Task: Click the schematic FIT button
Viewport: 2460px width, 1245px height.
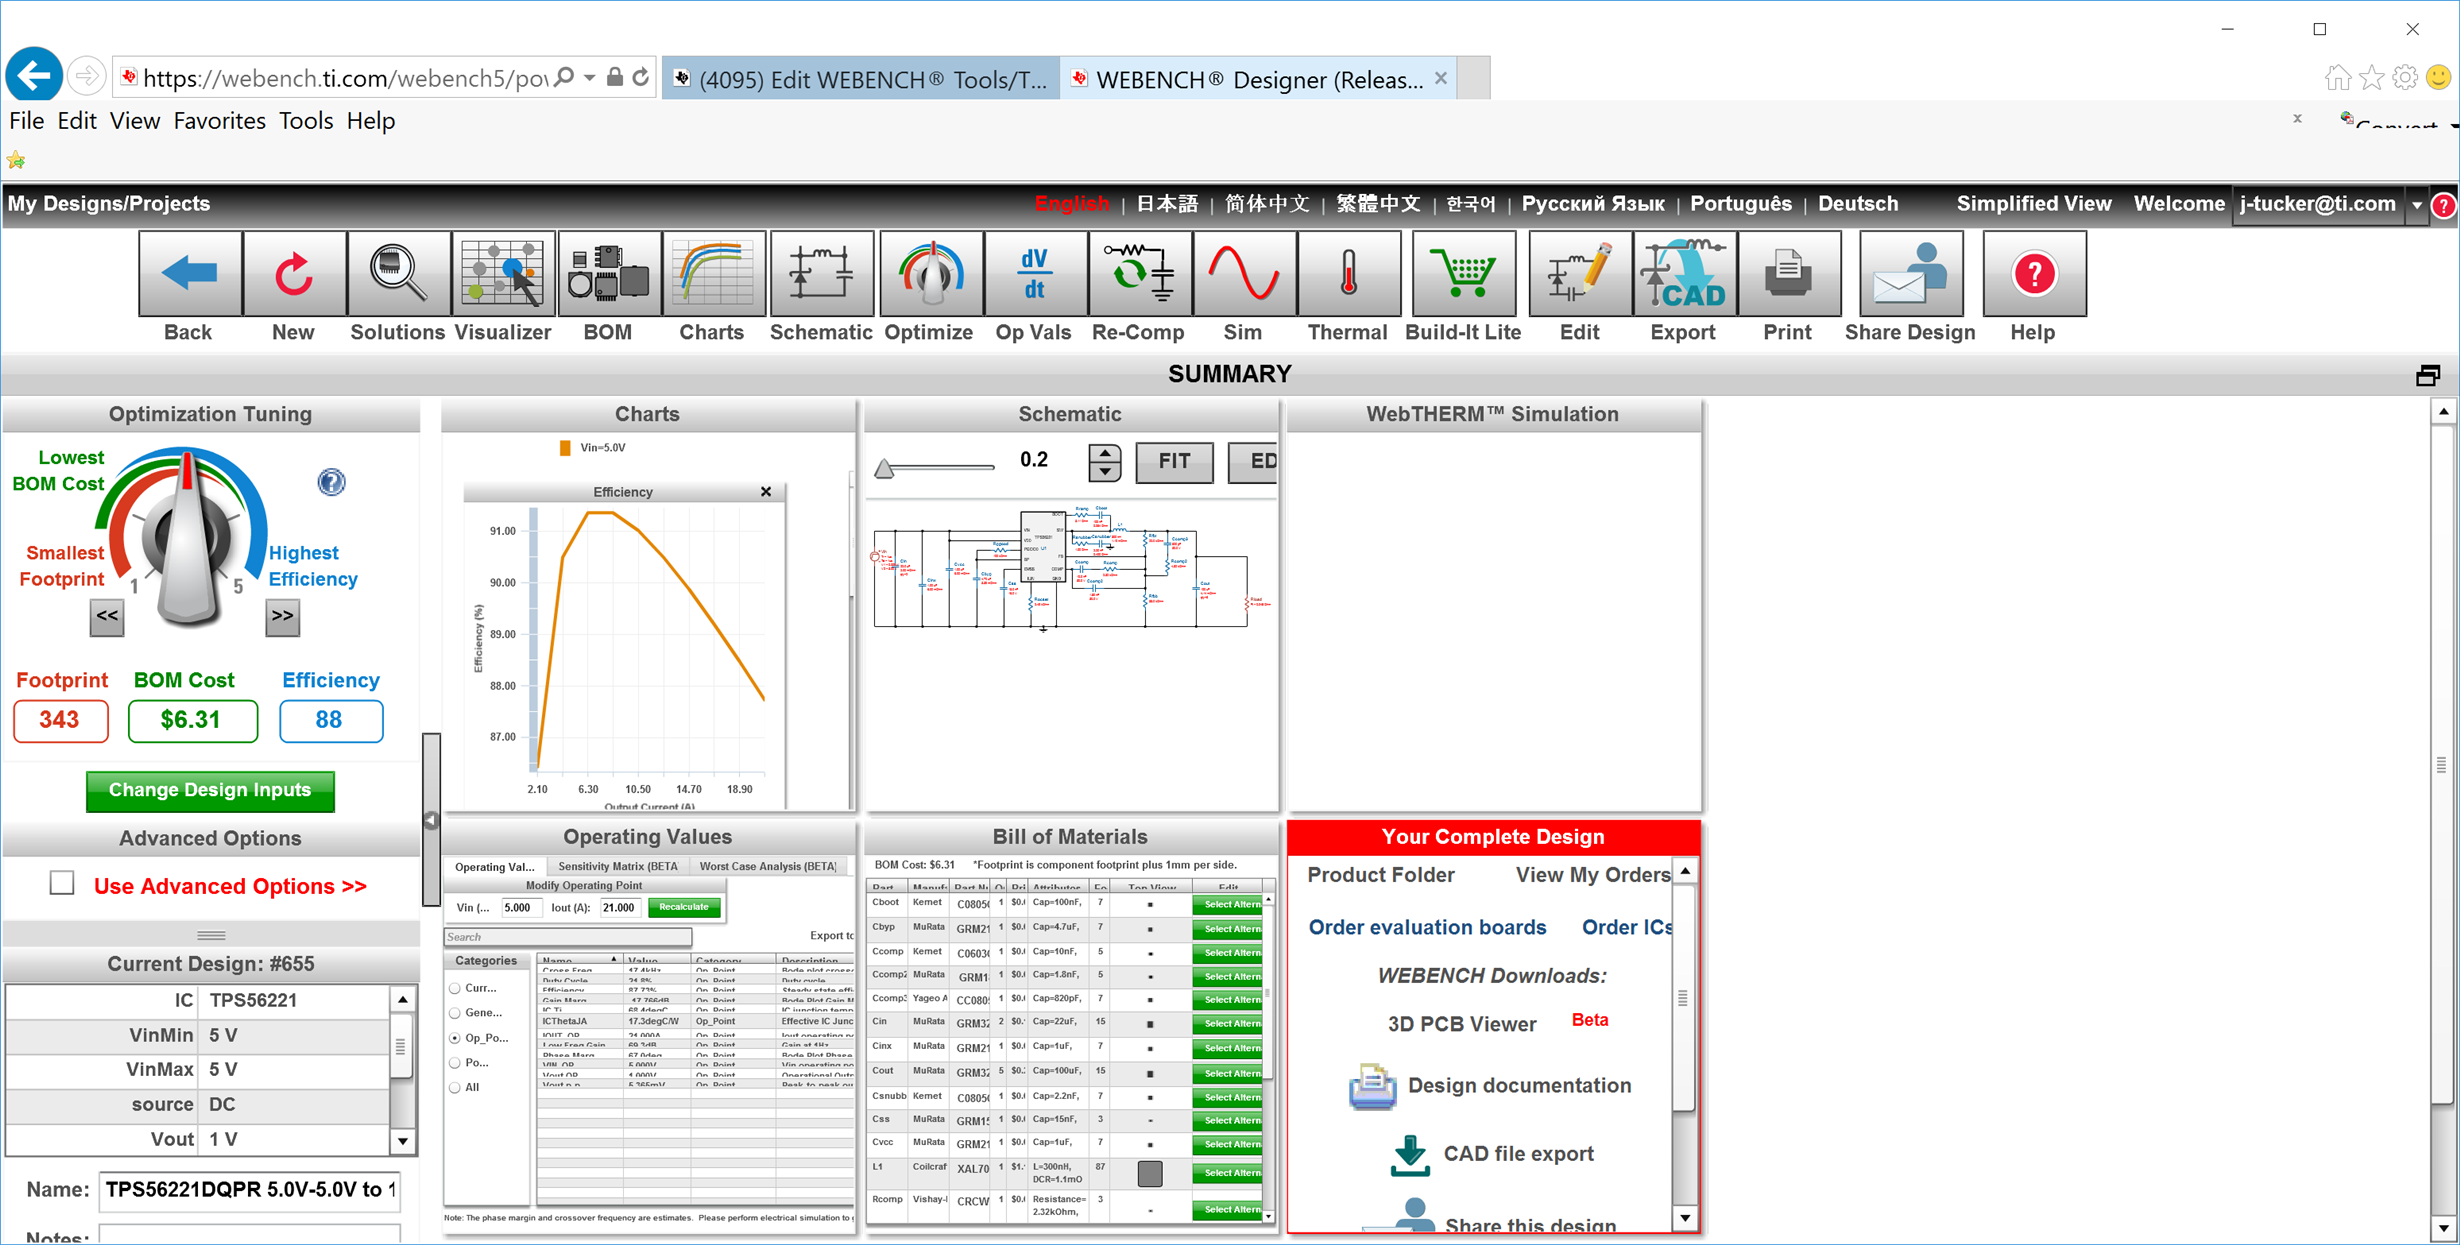Action: pos(1175,462)
